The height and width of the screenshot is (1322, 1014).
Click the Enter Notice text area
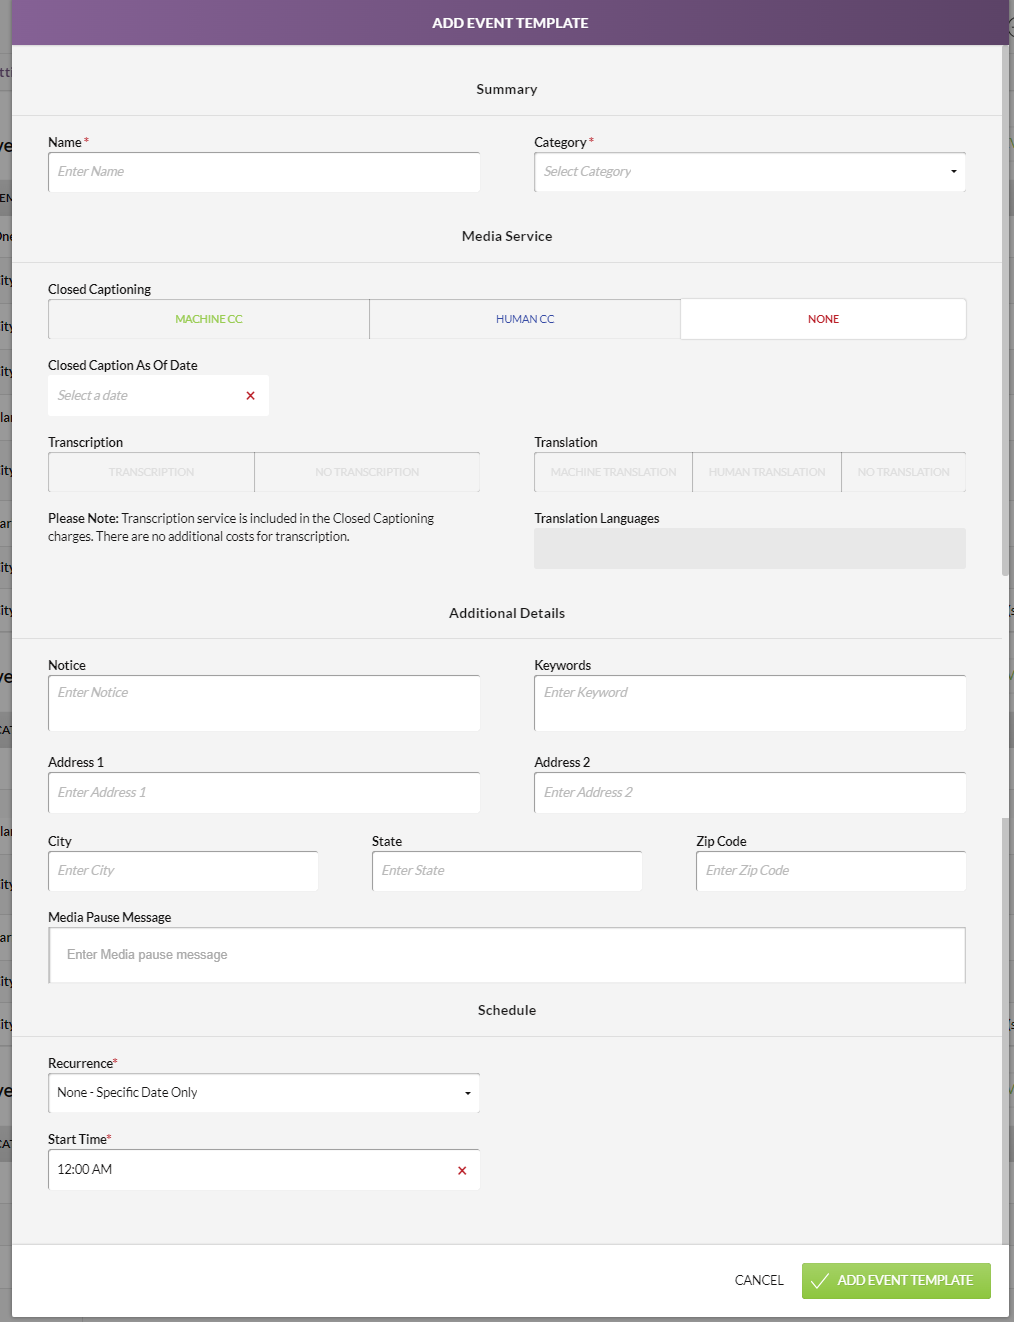[x=264, y=703]
